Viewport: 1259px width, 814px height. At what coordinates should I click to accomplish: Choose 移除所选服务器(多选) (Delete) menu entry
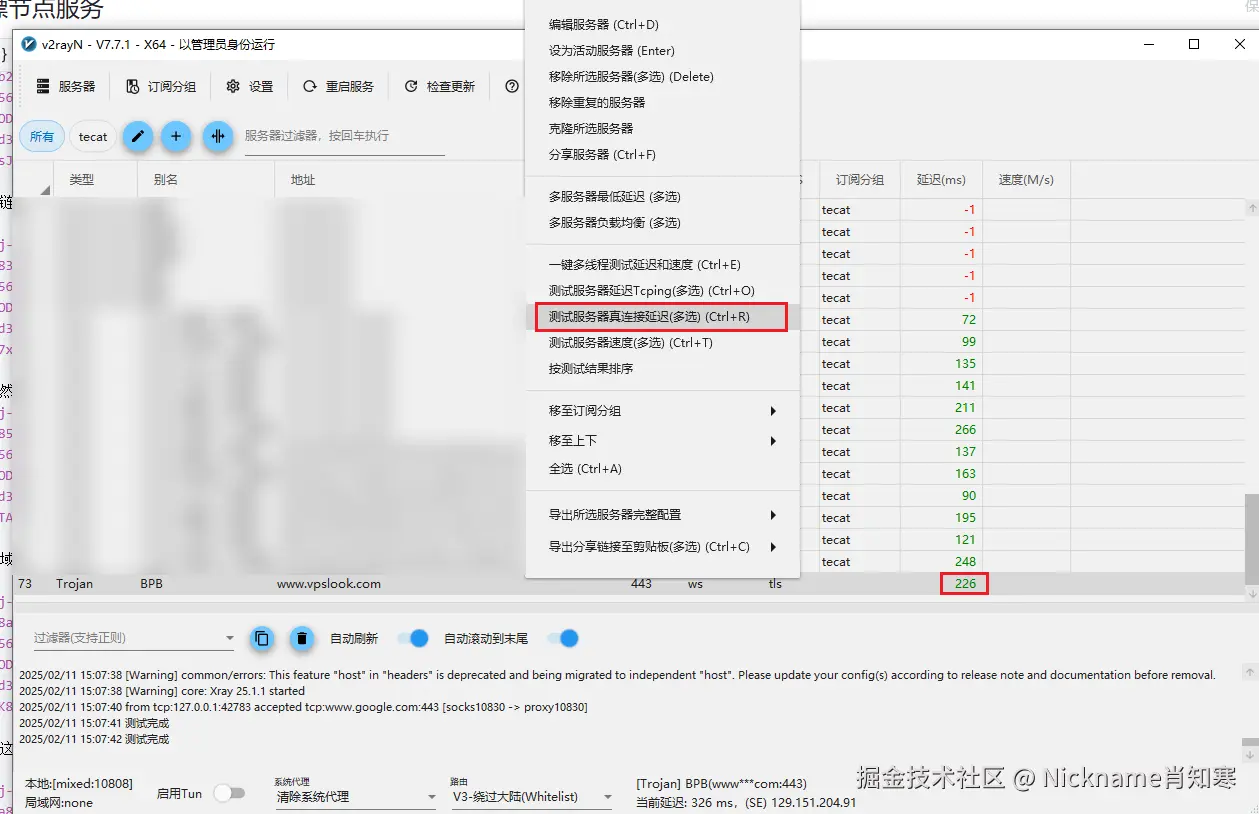coord(662,77)
